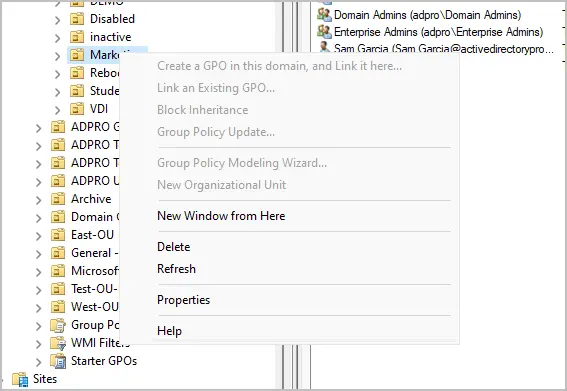Click the inactive OU folder icon
Image resolution: width=567 pixels, height=391 pixels.
click(x=77, y=37)
